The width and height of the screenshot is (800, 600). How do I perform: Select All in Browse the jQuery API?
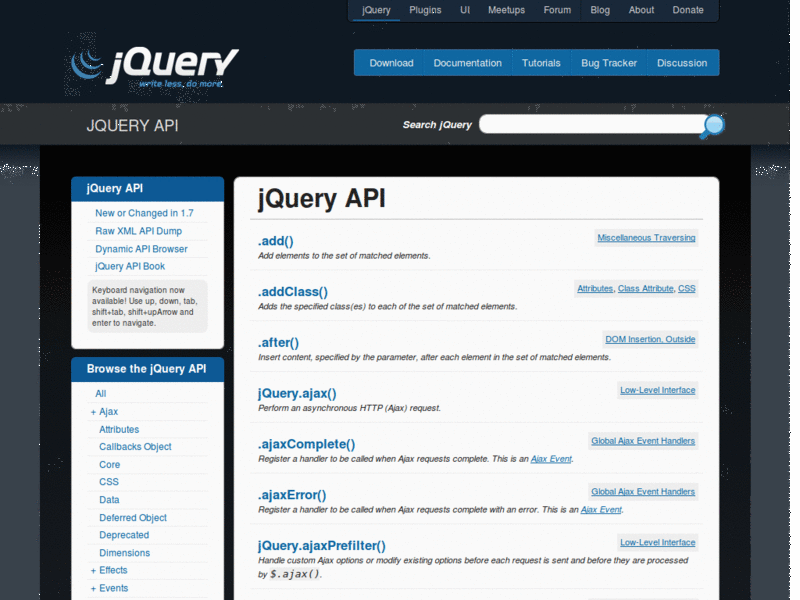pyautogui.click(x=101, y=394)
